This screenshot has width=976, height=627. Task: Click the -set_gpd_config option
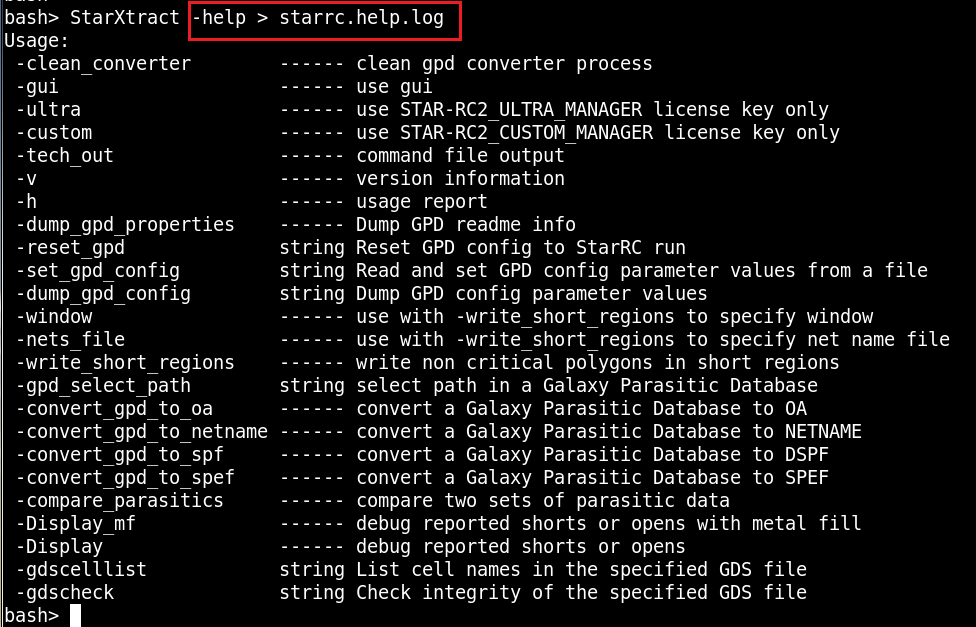98,271
